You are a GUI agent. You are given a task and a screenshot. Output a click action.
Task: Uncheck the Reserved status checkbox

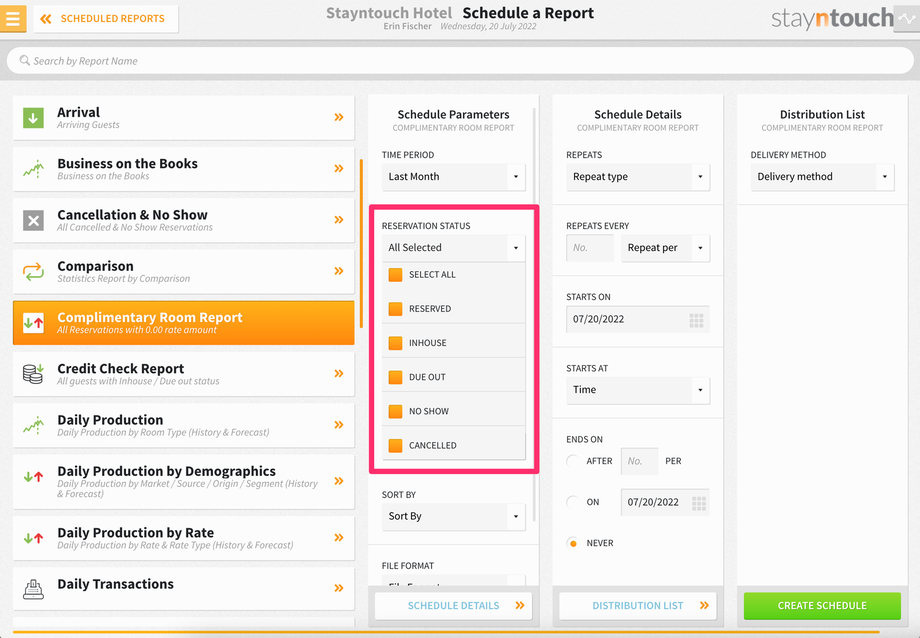point(395,309)
